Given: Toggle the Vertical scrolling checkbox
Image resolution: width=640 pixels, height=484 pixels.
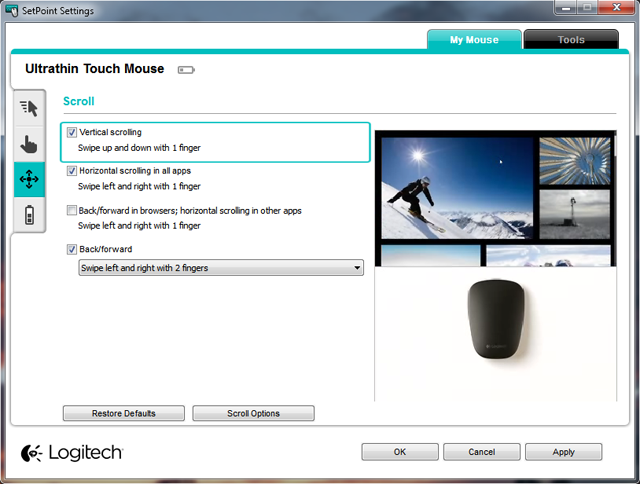Looking at the screenshot, I should coord(71,132).
